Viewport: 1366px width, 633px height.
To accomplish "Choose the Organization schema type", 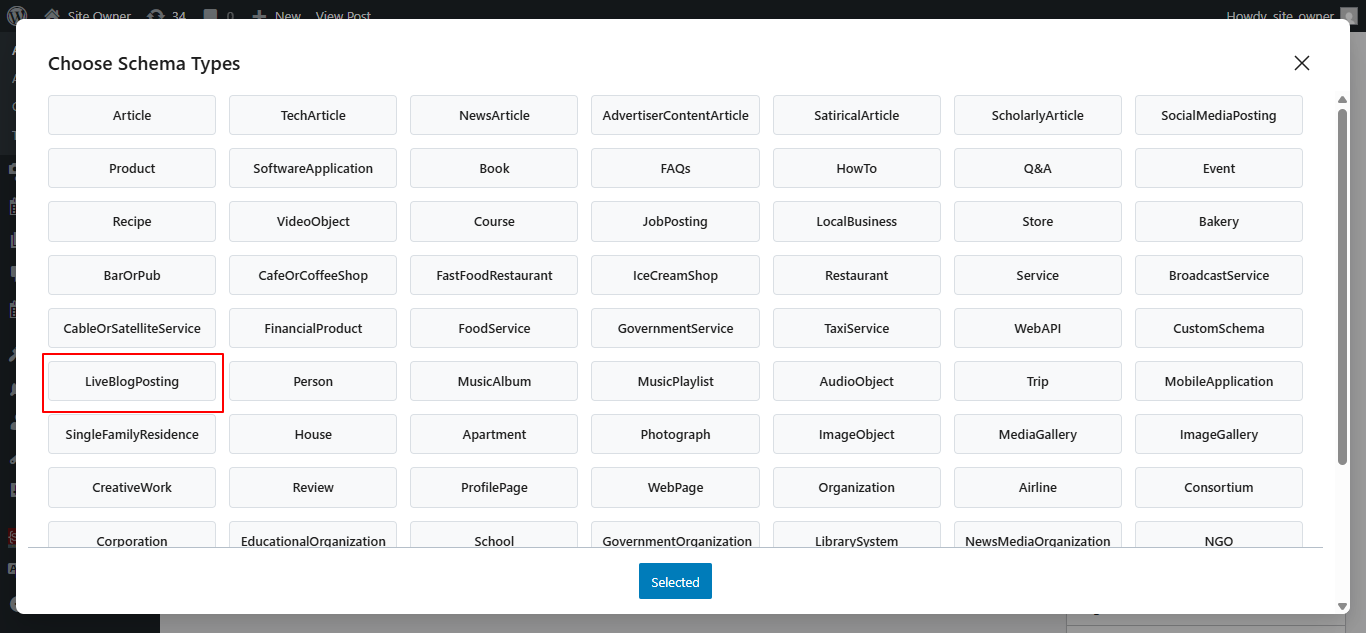I will (x=856, y=487).
